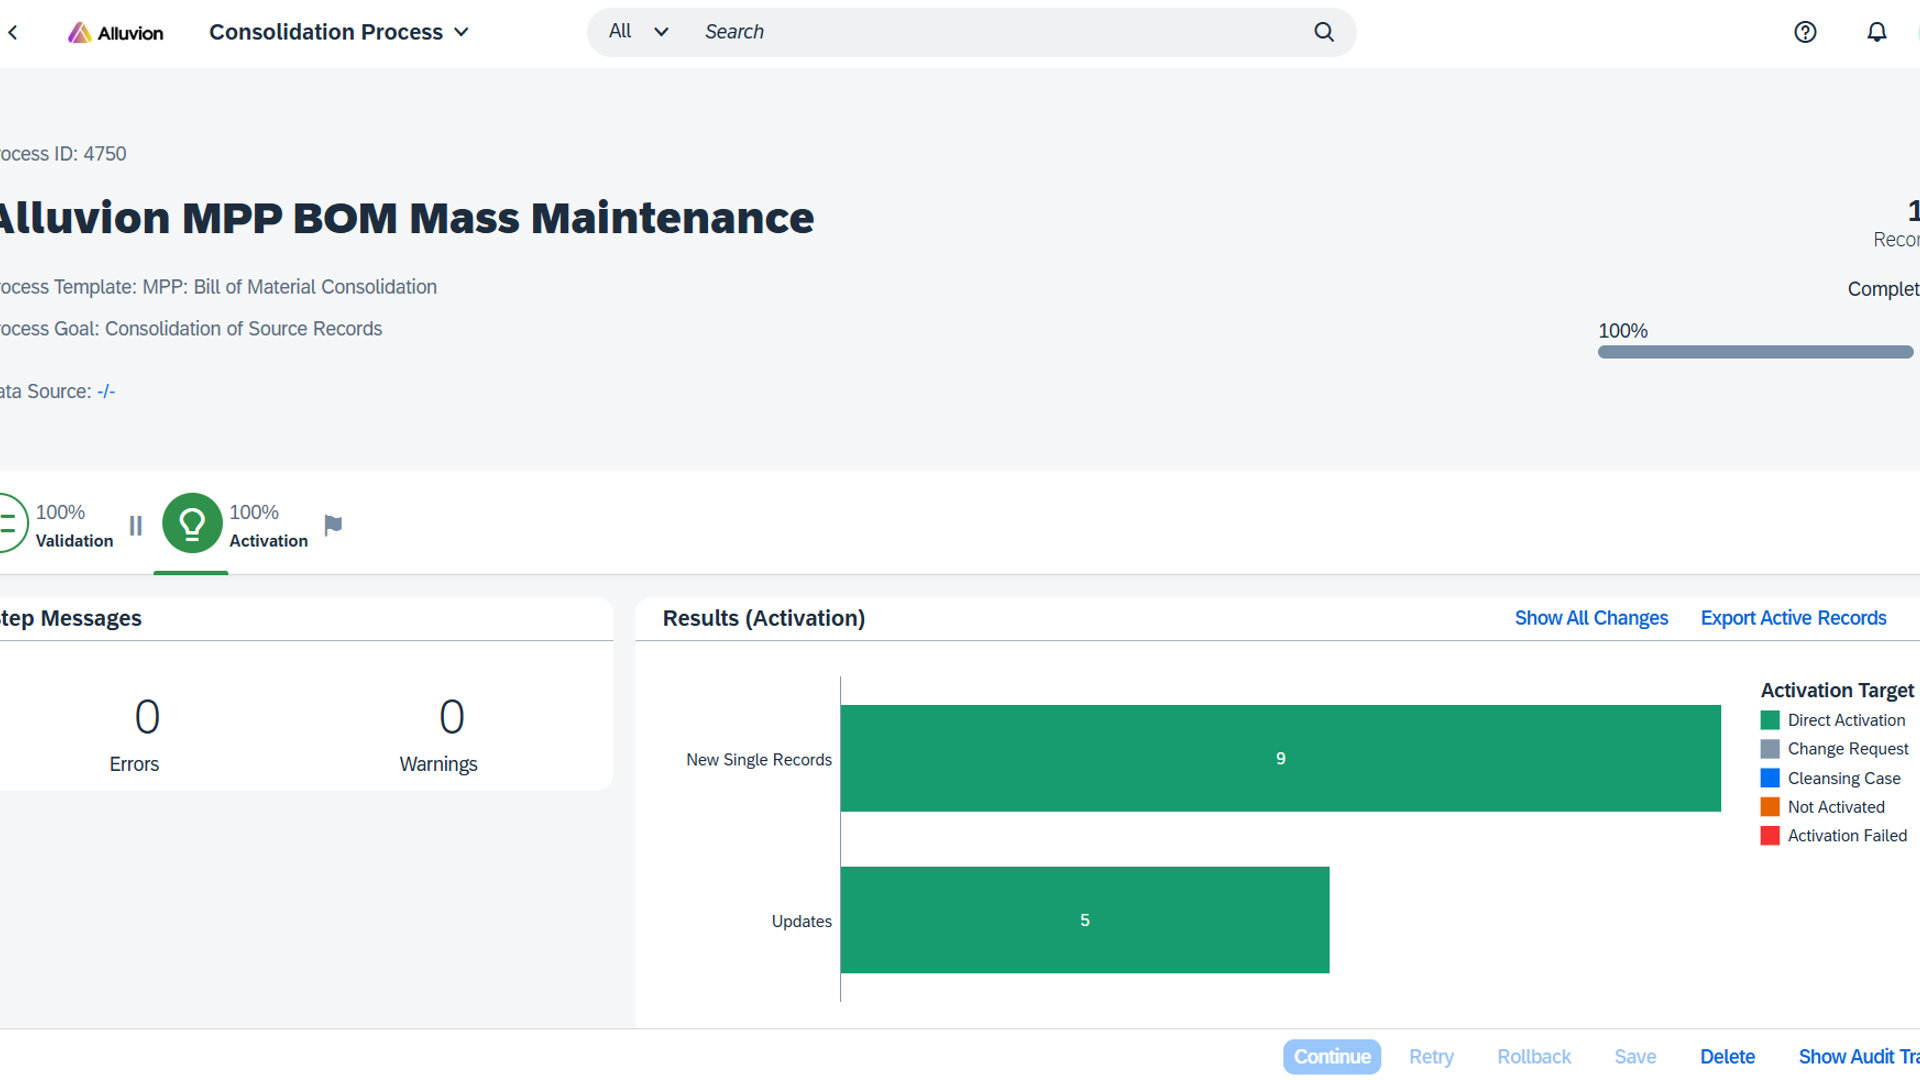This screenshot has width=1920, height=1080.
Task: Open the Data Source -/- link
Action: coord(106,392)
